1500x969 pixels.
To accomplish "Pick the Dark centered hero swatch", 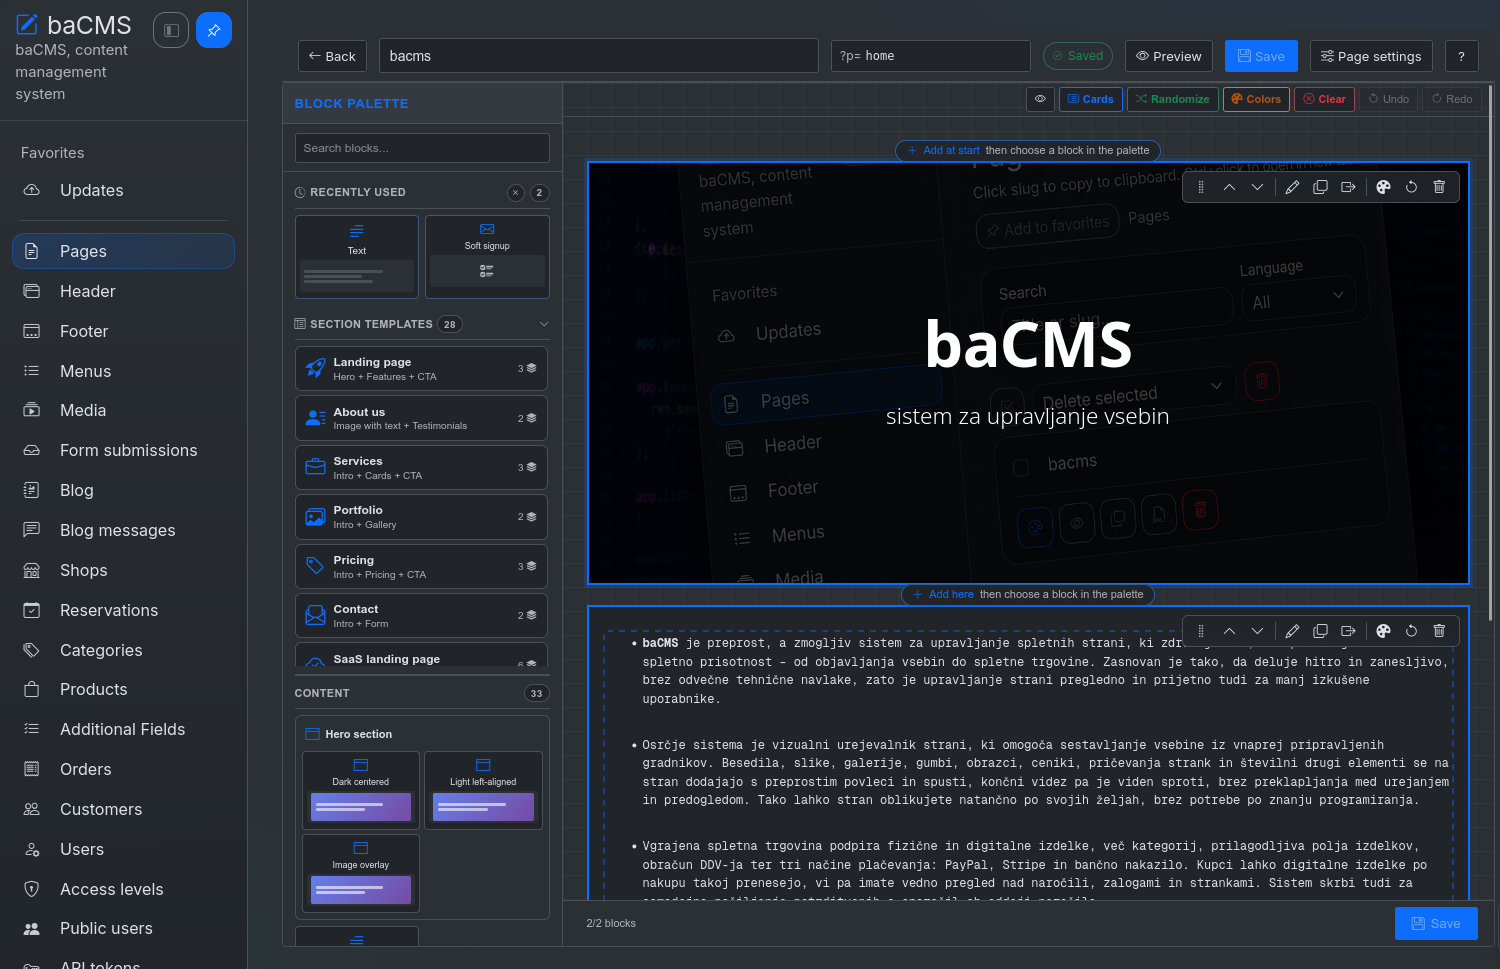I will [361, 790].
